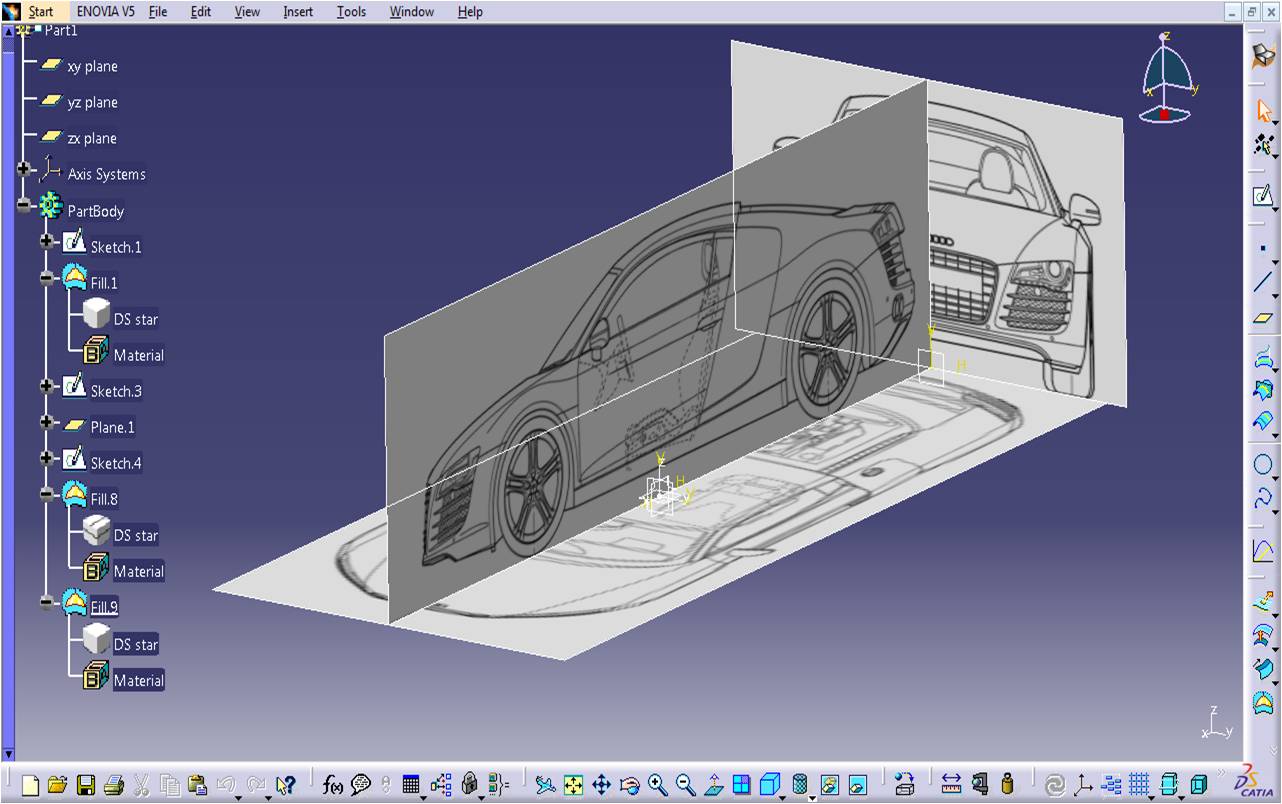Select the arrow Select tool on right toolbar
This screenshot has width=1282, height=804.
coord(1264,111)
